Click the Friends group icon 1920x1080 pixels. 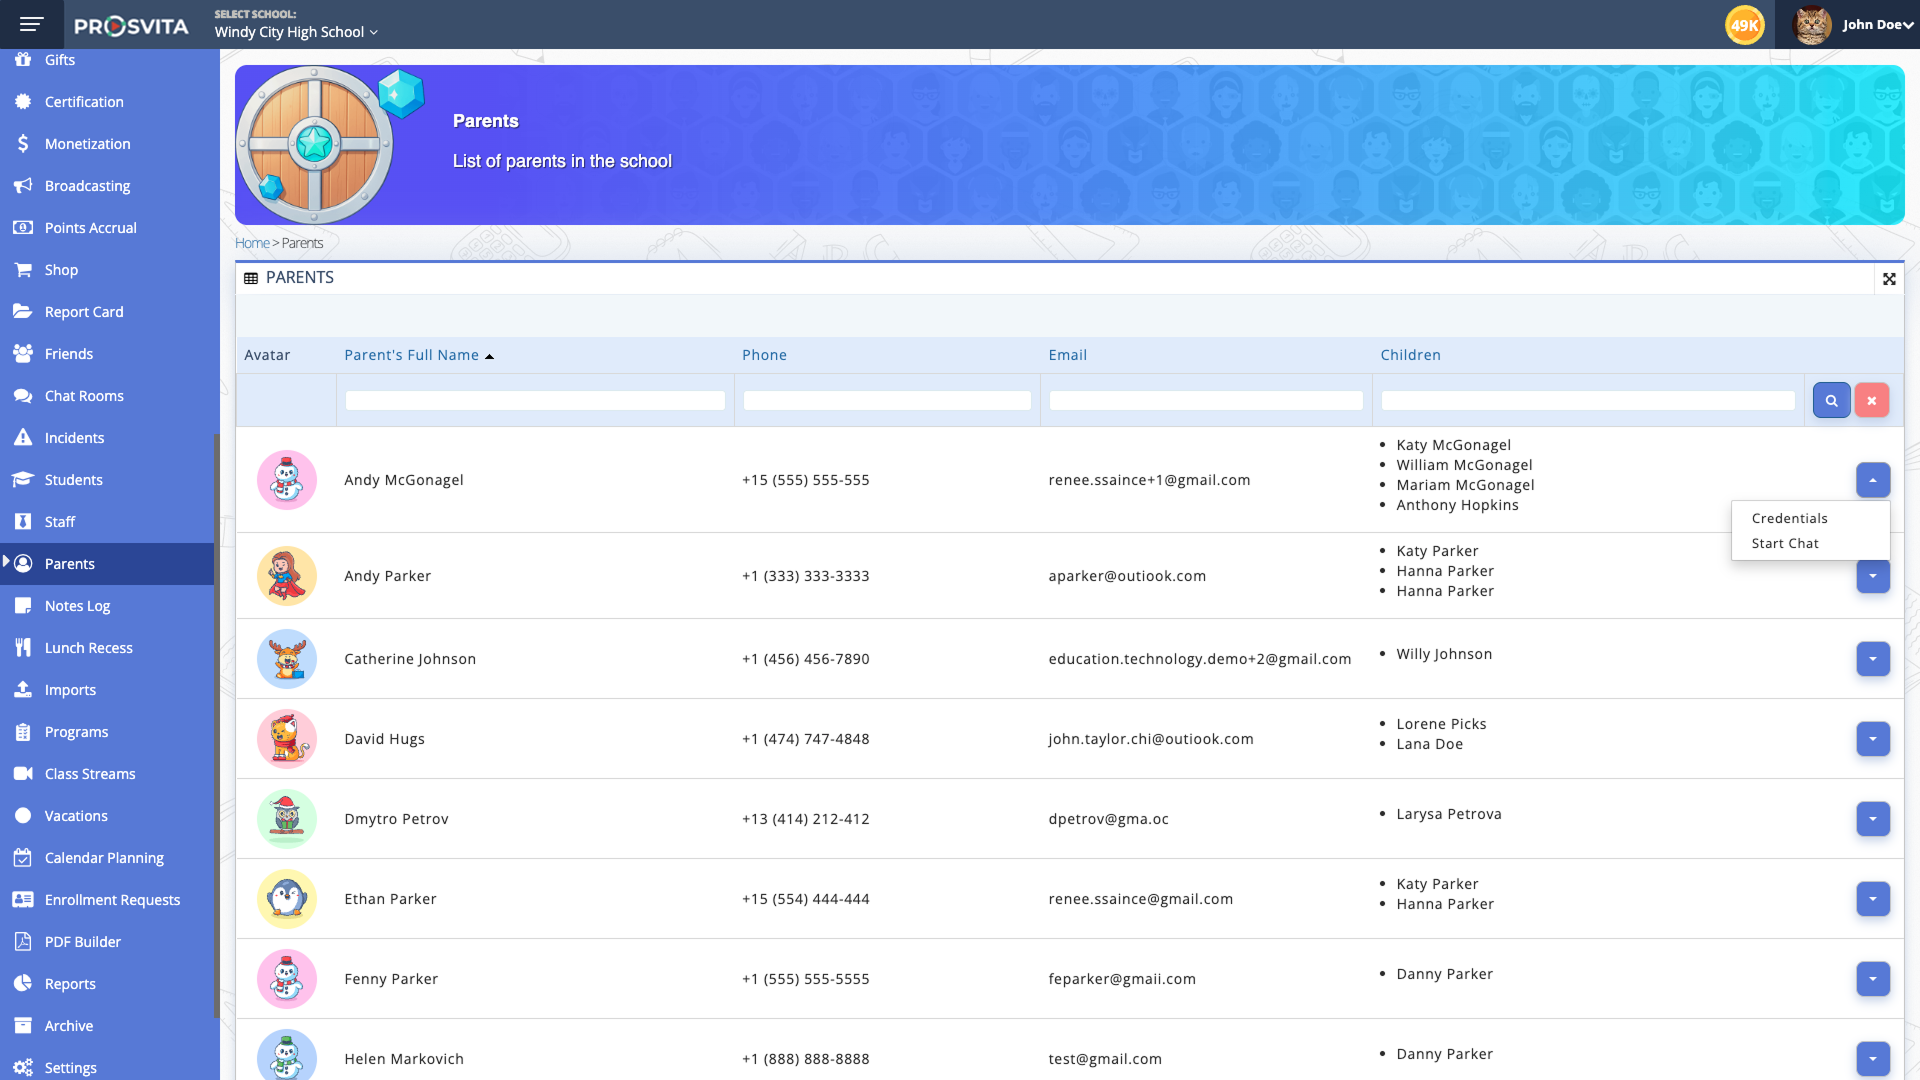point(23,354)
